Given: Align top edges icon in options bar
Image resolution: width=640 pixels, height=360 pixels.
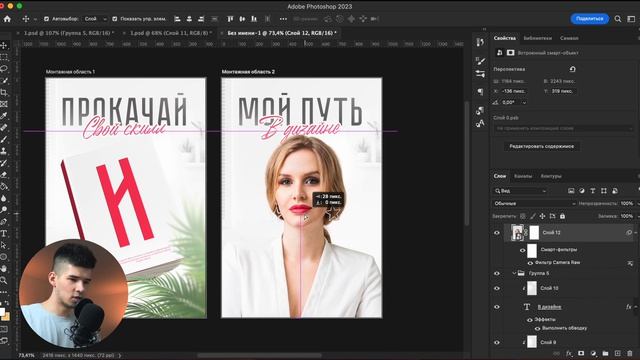Looking at the screenshot, I should pos(230,19).
